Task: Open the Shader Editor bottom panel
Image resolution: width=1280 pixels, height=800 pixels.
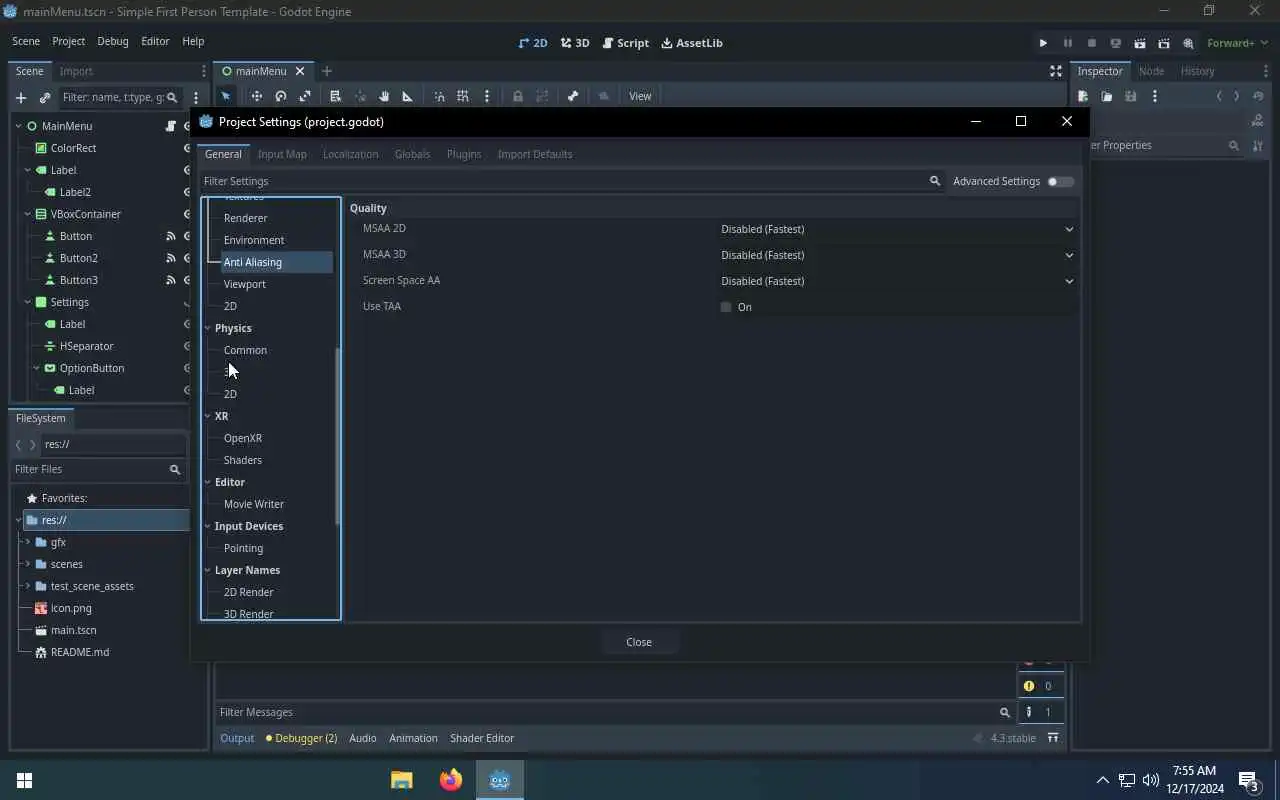Action: click(x=482, y=738)
